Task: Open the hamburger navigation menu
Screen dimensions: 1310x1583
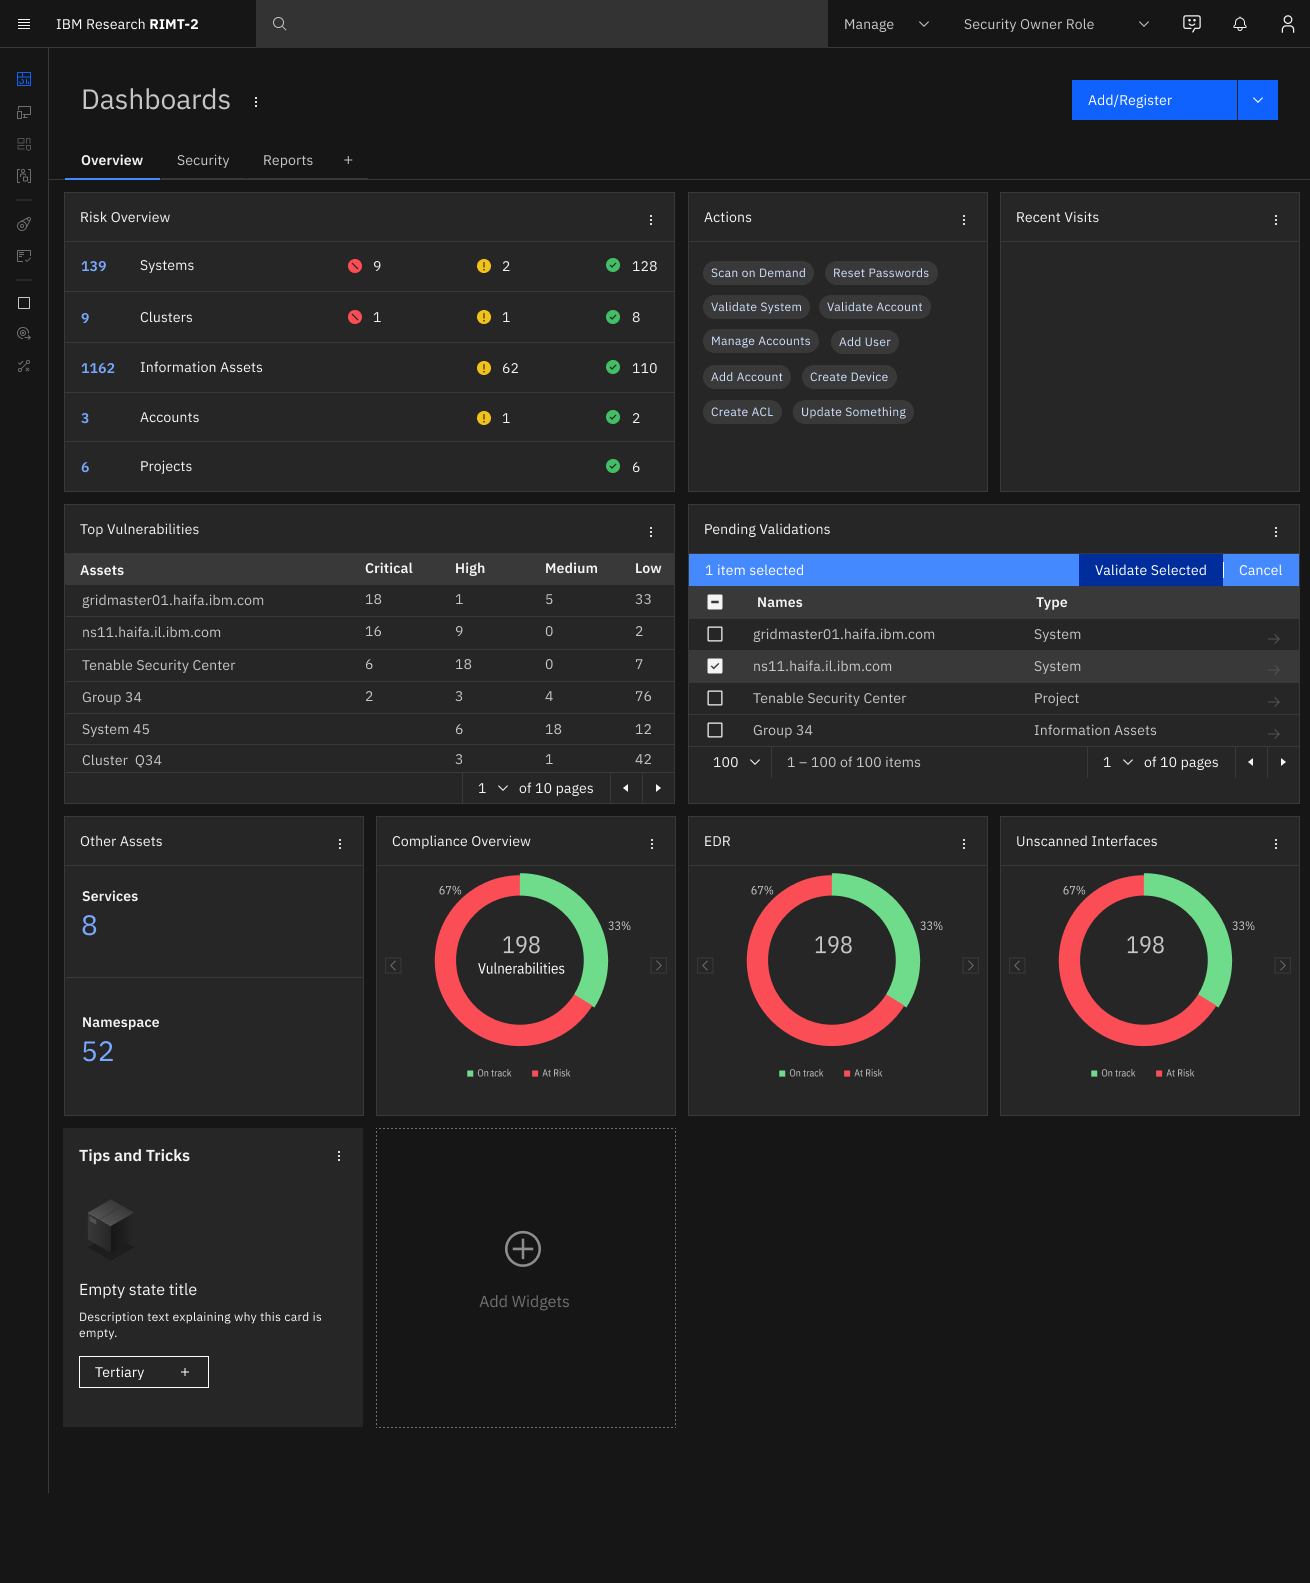Action: [x=24, y=24]
